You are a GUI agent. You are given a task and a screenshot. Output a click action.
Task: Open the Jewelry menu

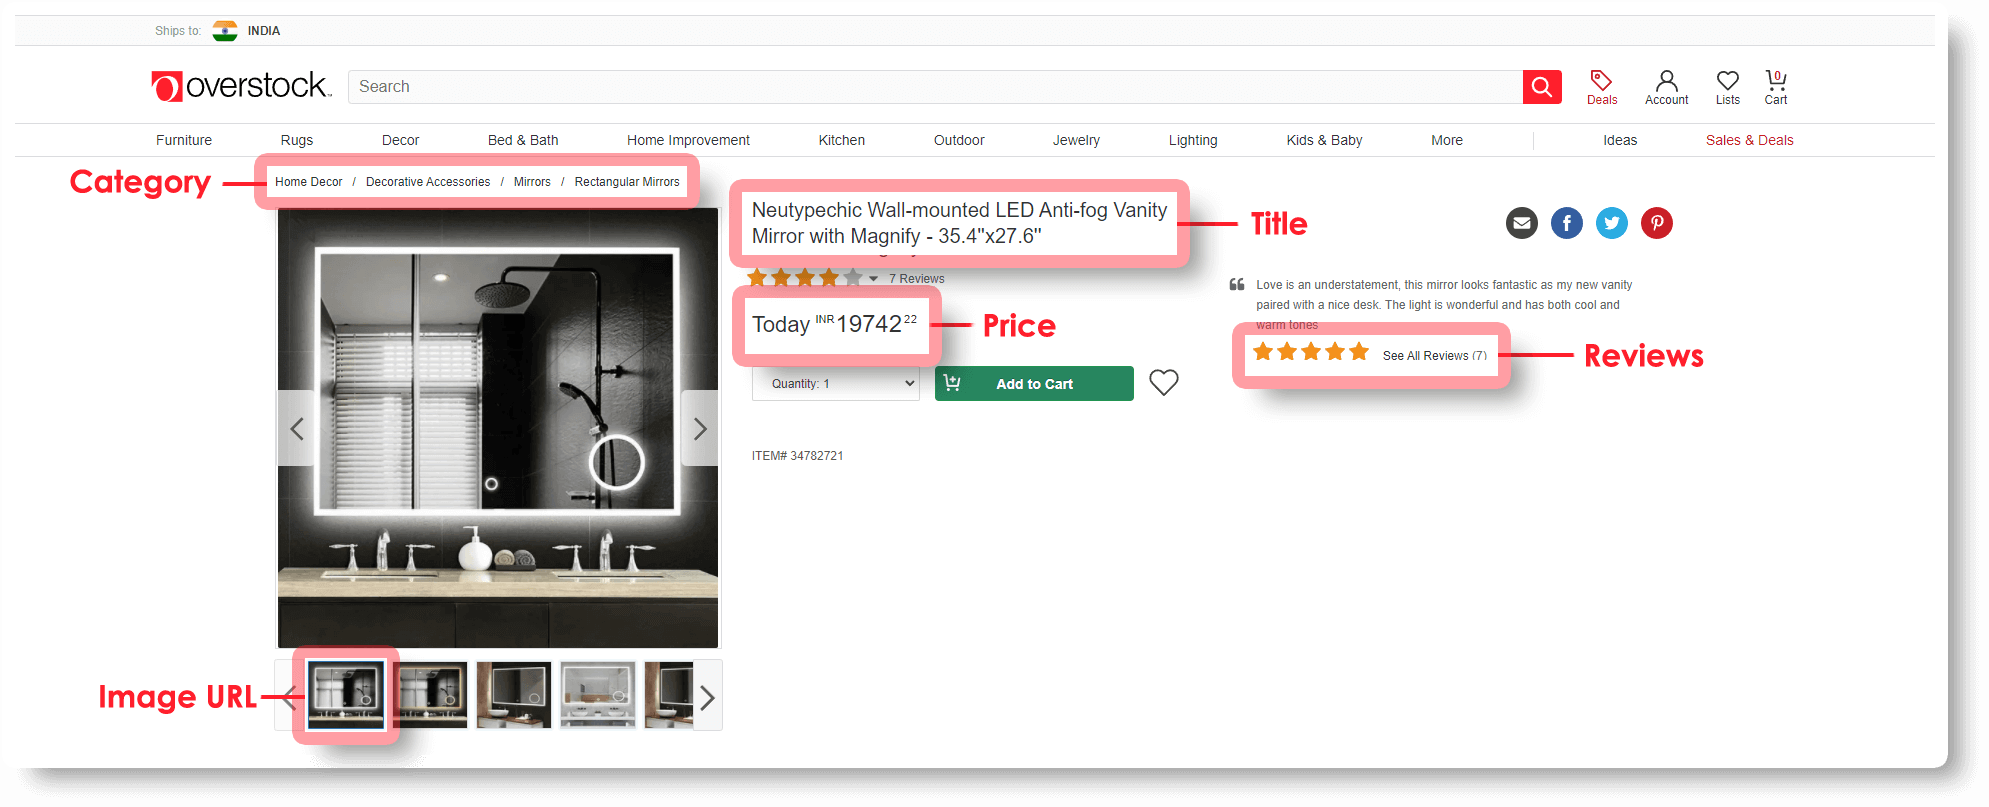(x=1076, y=140)
